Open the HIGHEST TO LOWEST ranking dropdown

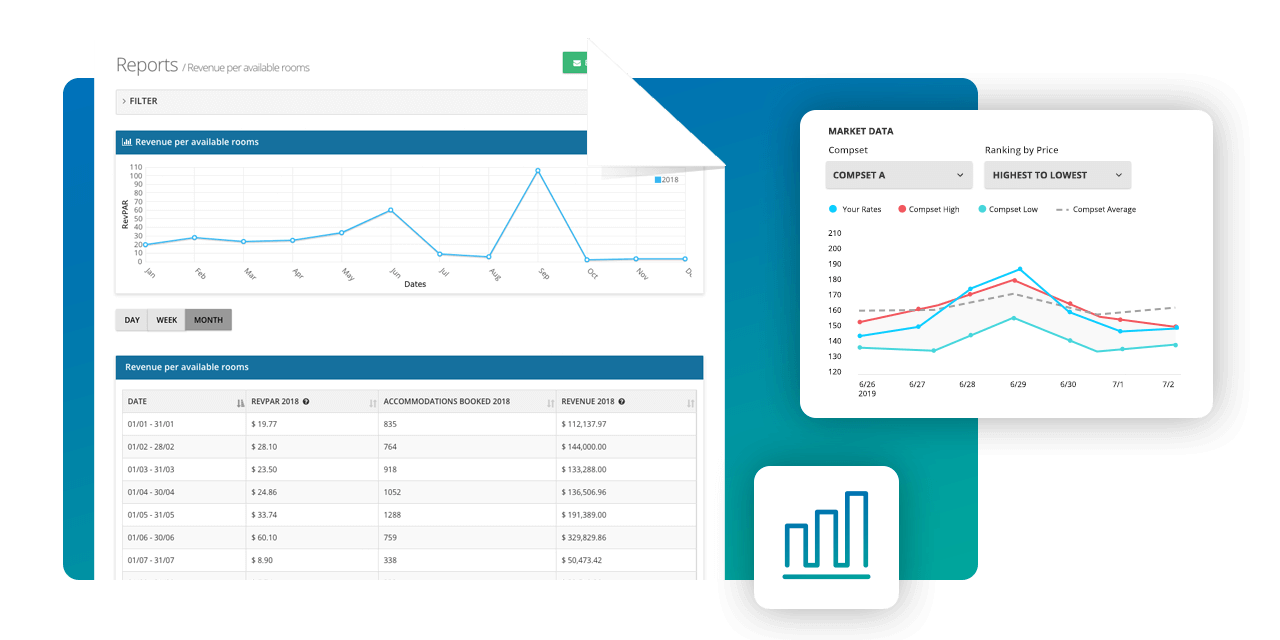coord(1057,175)
